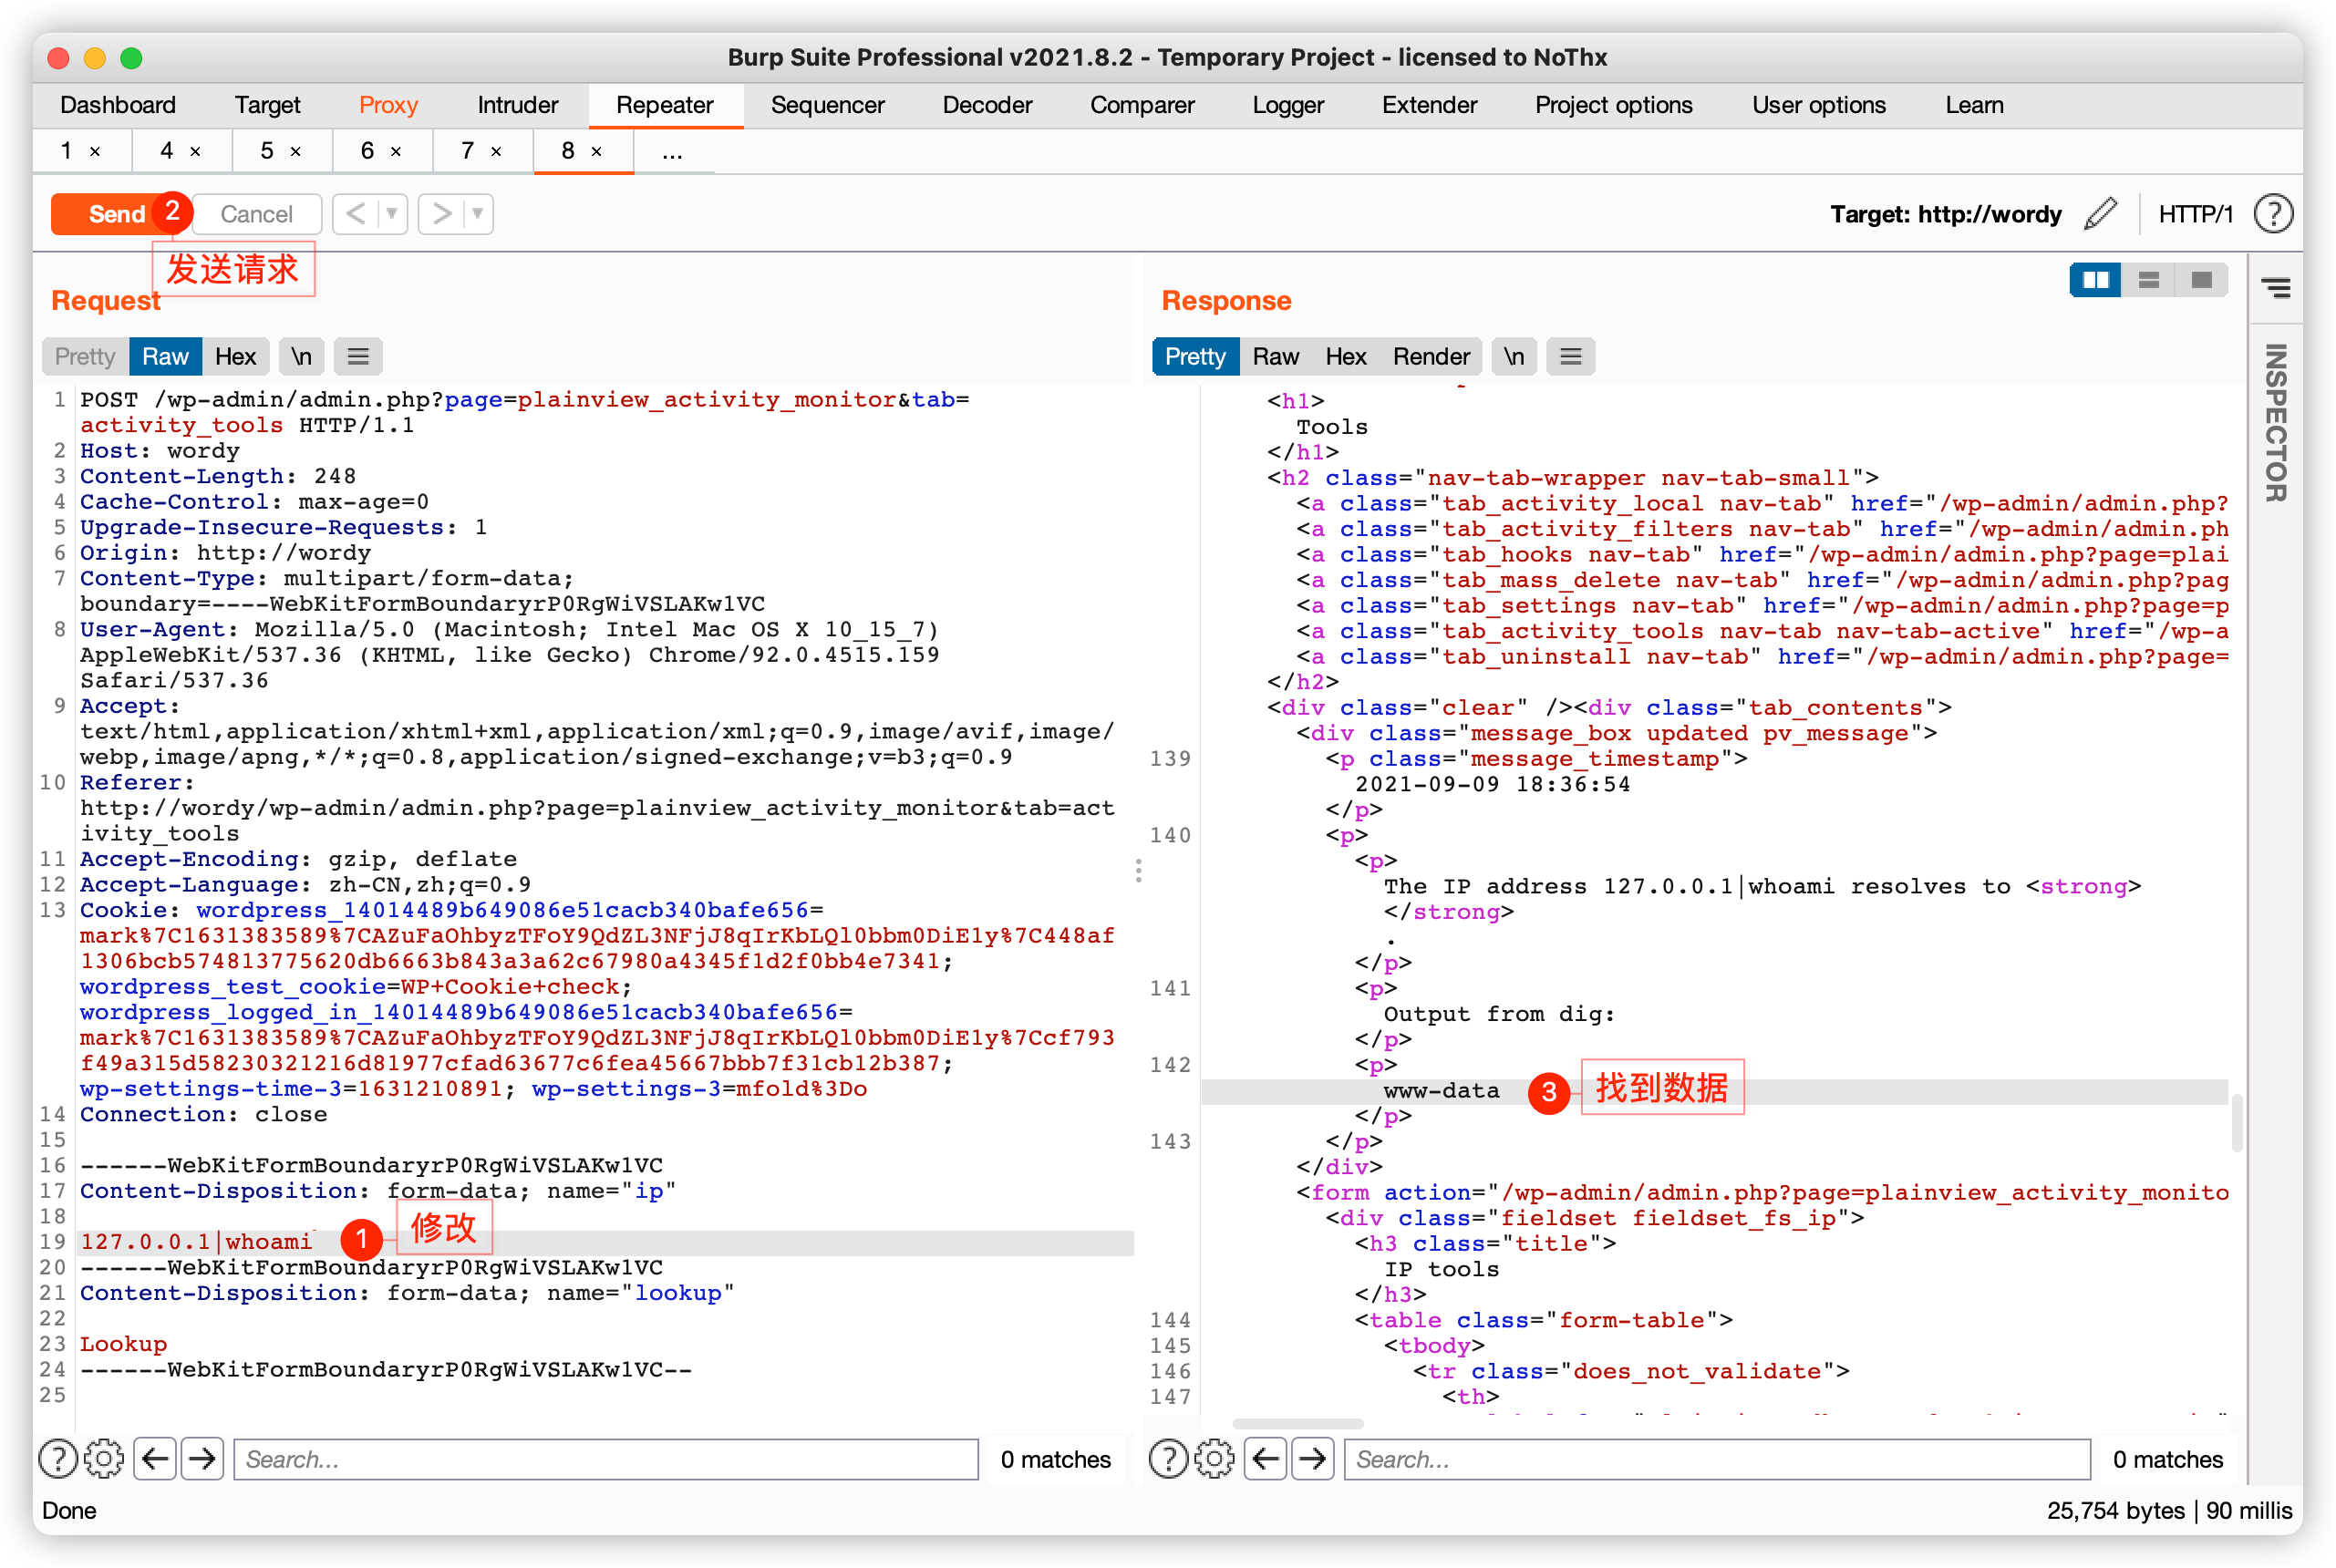This screenshot has width=2336, height=1568.
Task: Switch Response view to Render
Action: click(x=1431, y=356)
